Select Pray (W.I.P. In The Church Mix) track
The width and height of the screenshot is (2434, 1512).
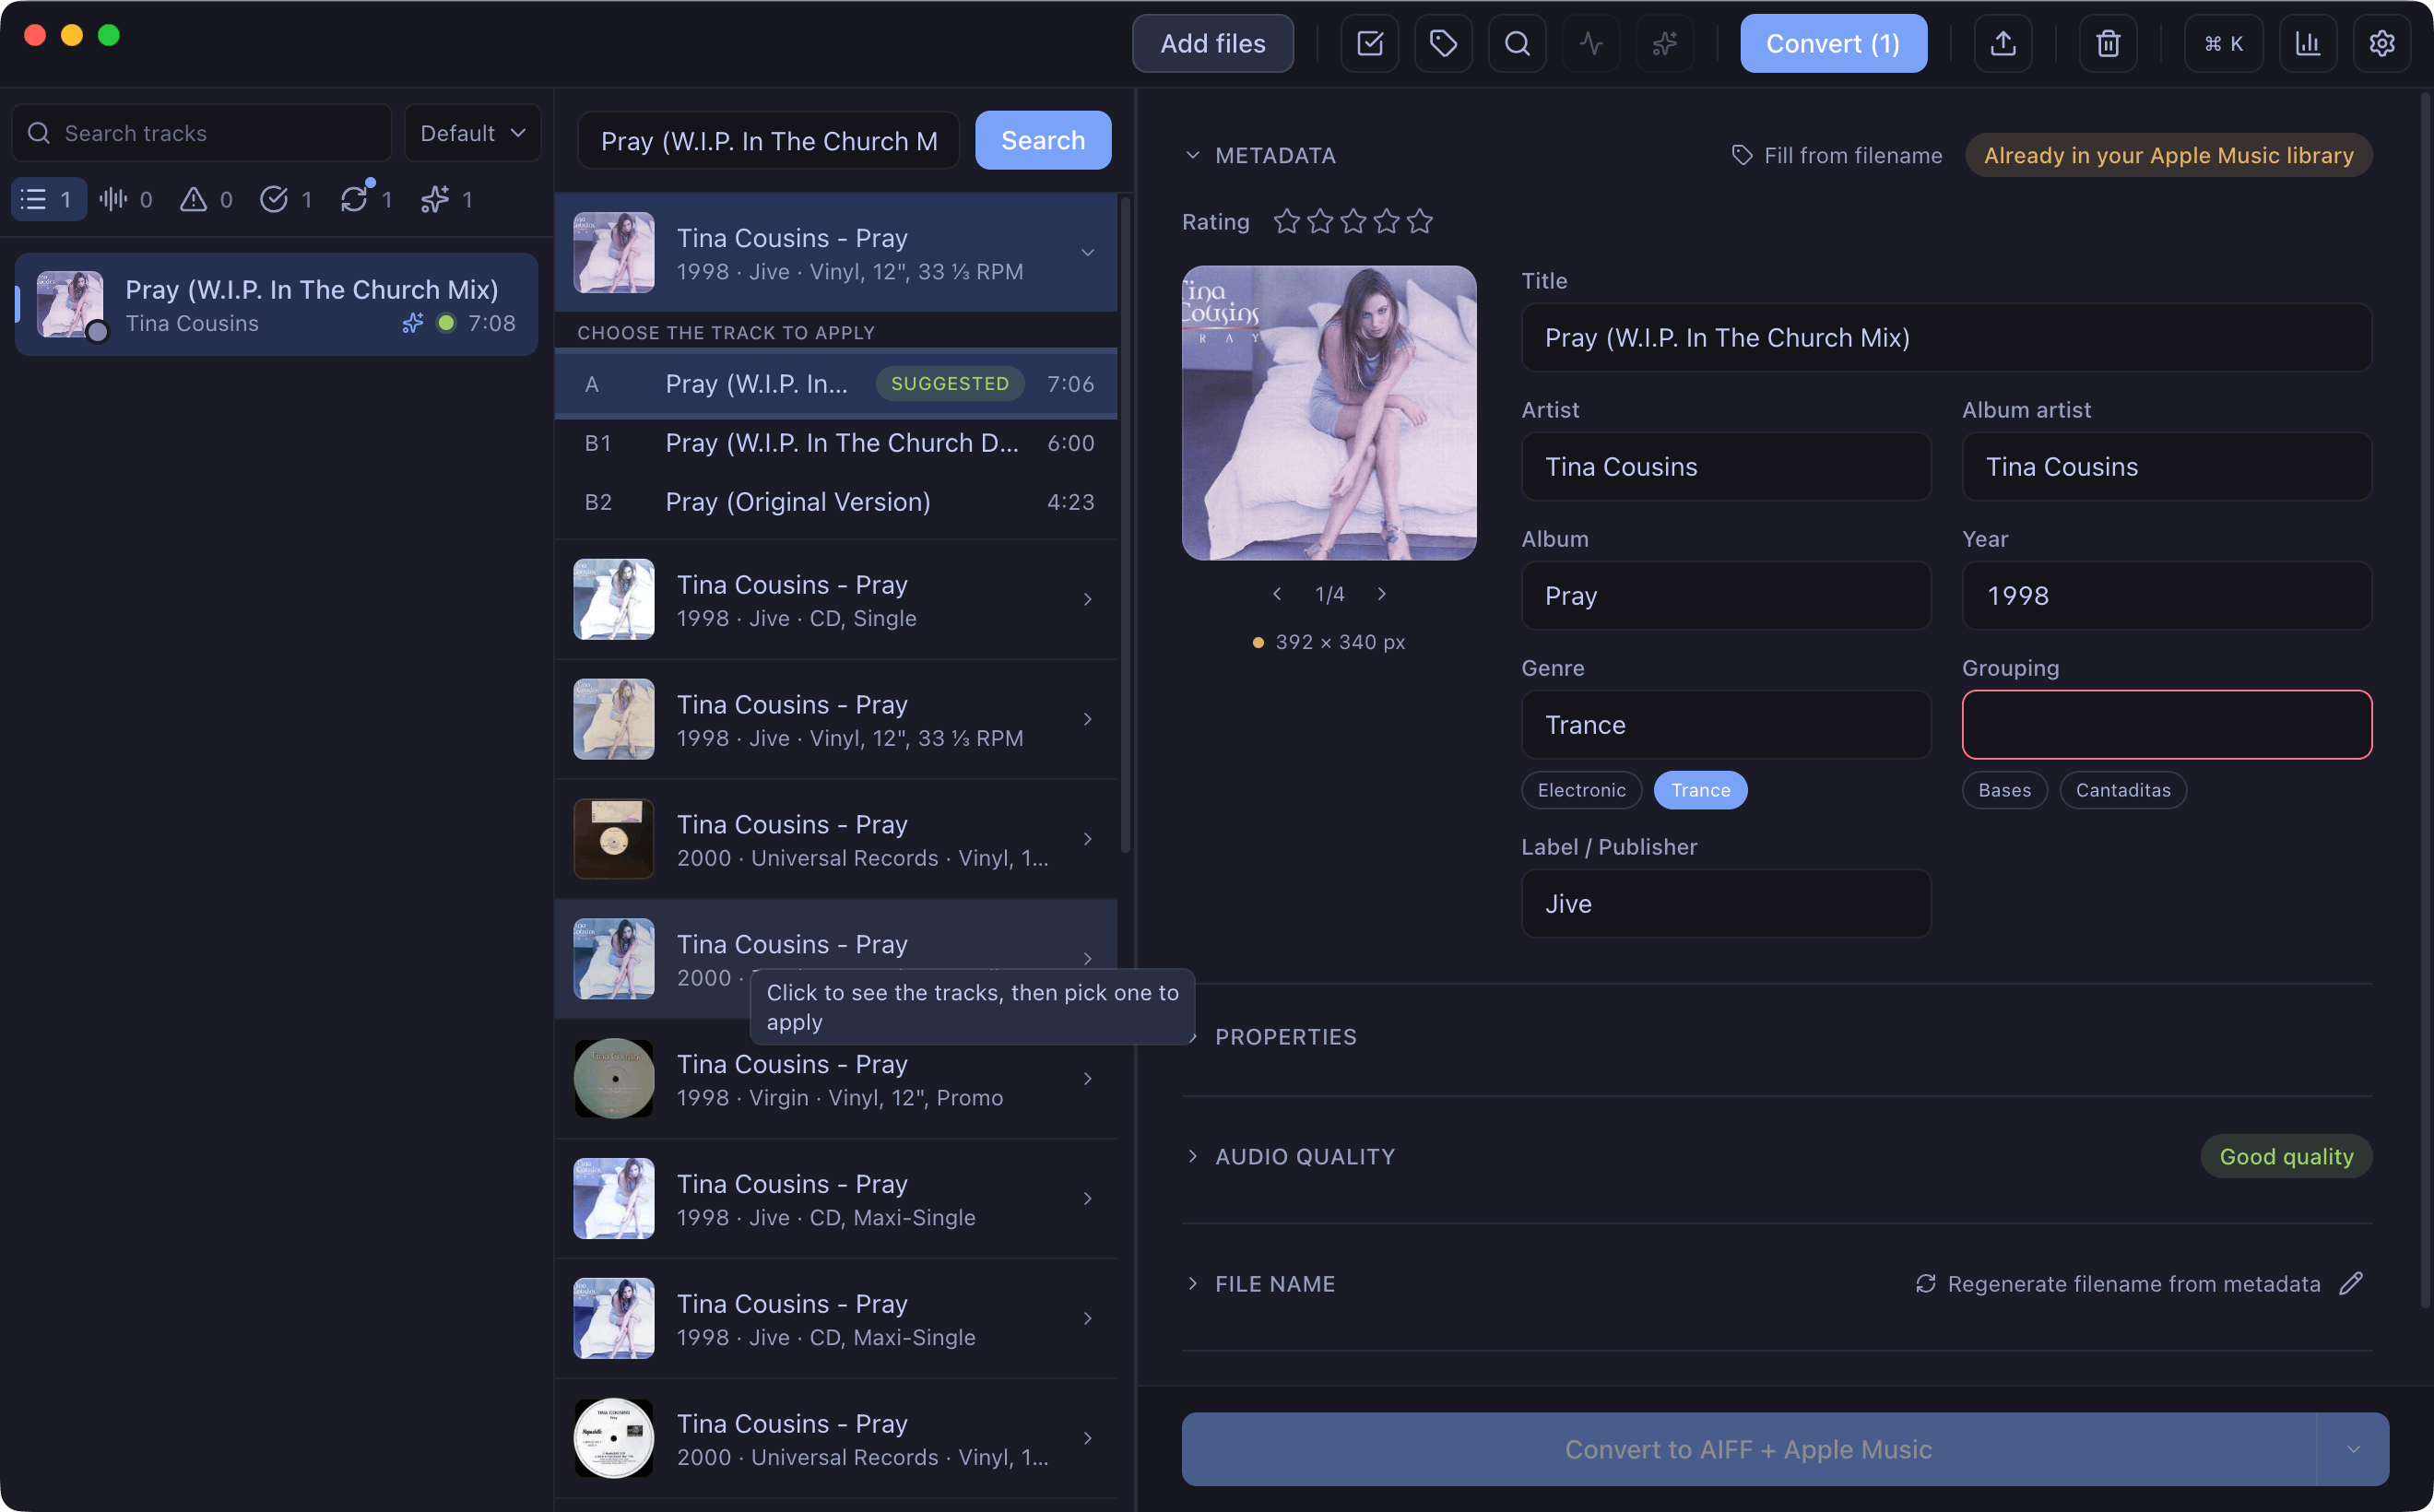click(x=276, y=305)
